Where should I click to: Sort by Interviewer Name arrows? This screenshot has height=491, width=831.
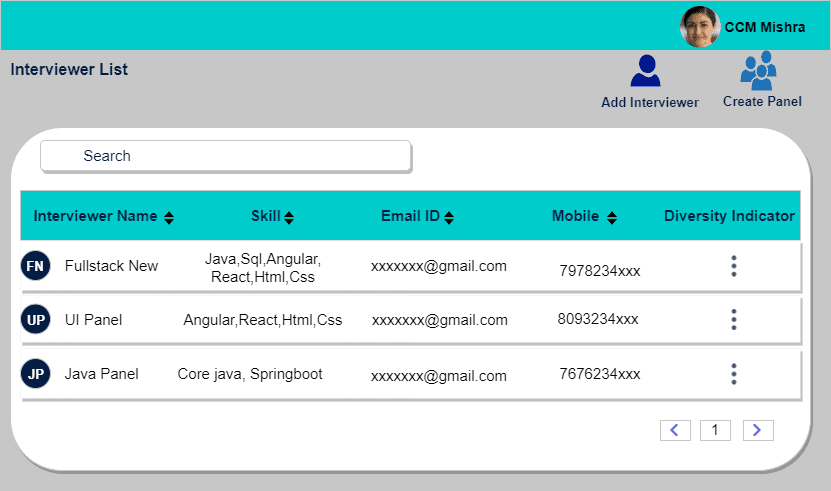(x=169, y=217)
